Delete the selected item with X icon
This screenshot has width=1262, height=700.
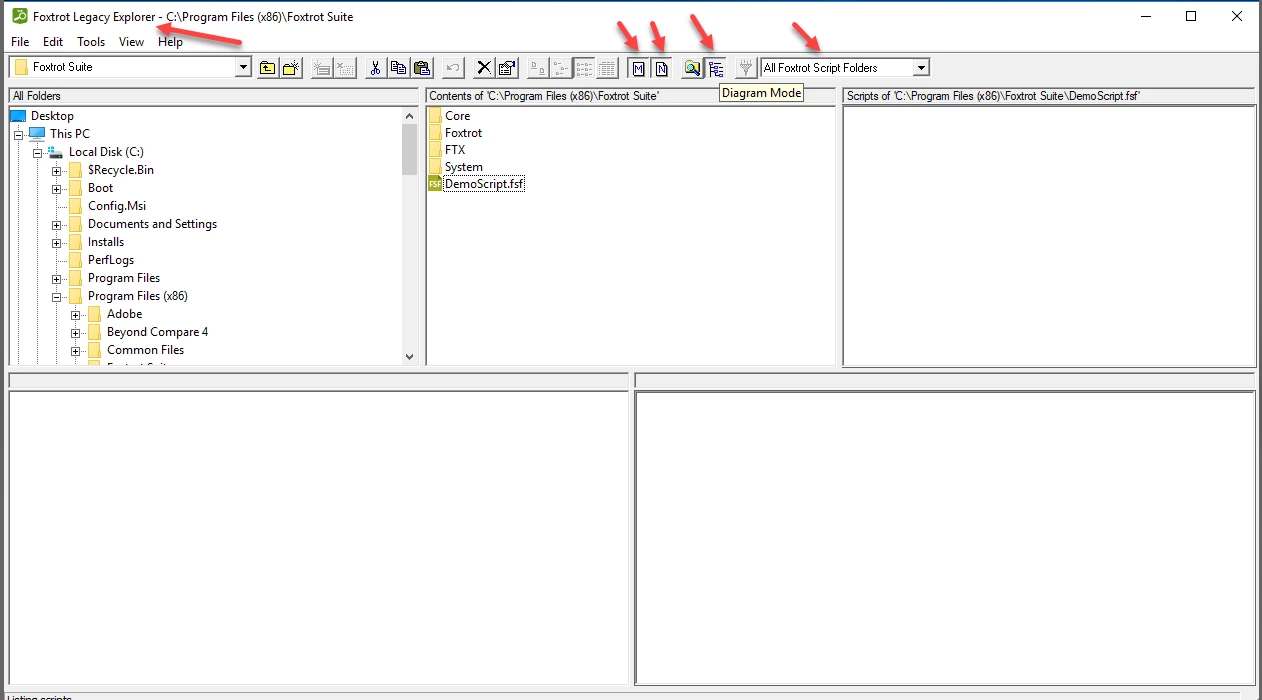[484, 68]
